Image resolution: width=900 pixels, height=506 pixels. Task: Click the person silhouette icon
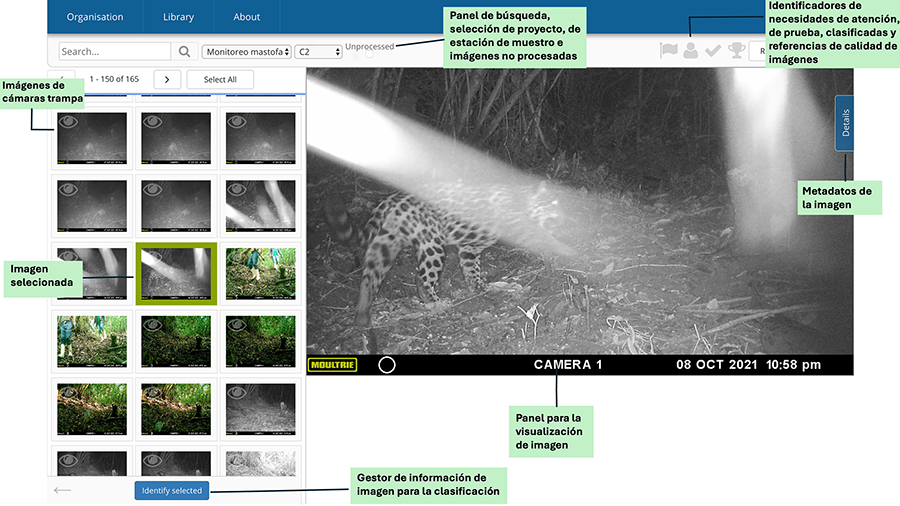[690, 51]
